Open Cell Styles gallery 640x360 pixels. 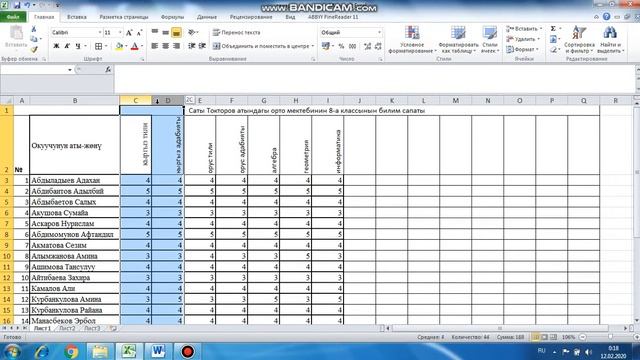[x=490, y=40]
